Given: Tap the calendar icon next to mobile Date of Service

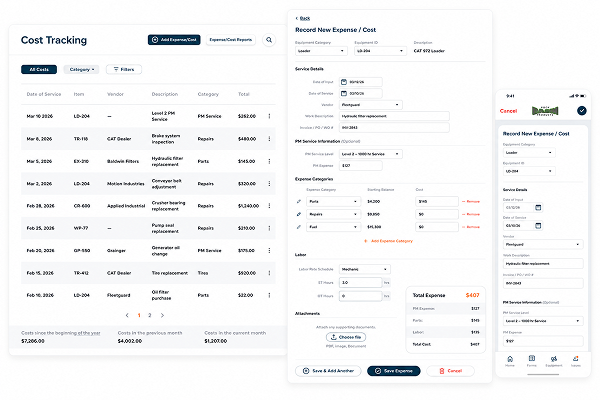Looking at the screenshot, I should (538, 225).
